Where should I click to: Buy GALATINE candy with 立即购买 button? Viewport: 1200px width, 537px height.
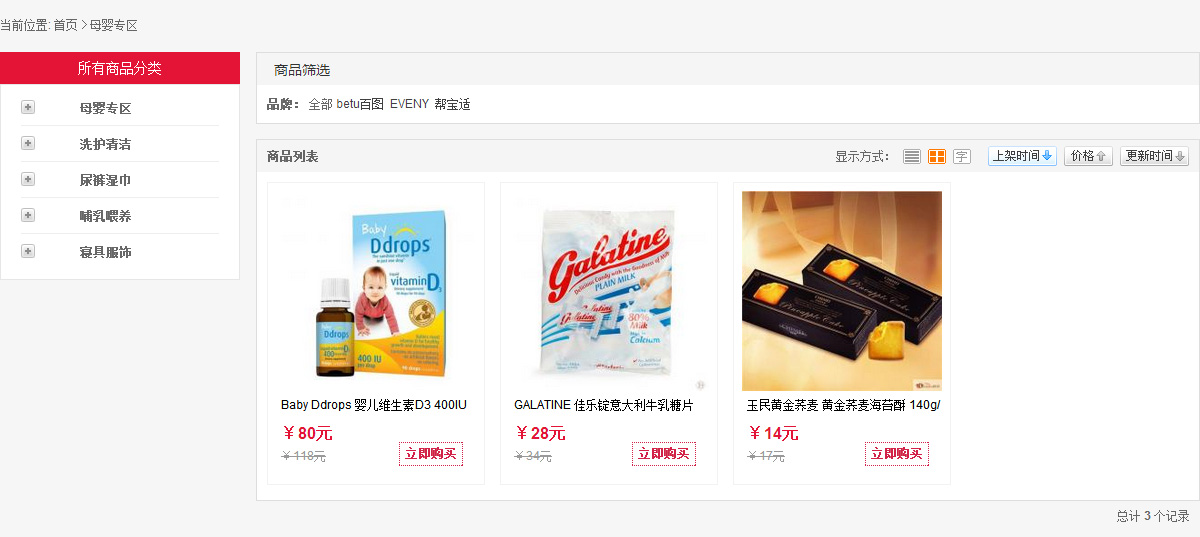pyautogui.click(x=664, y=454)
